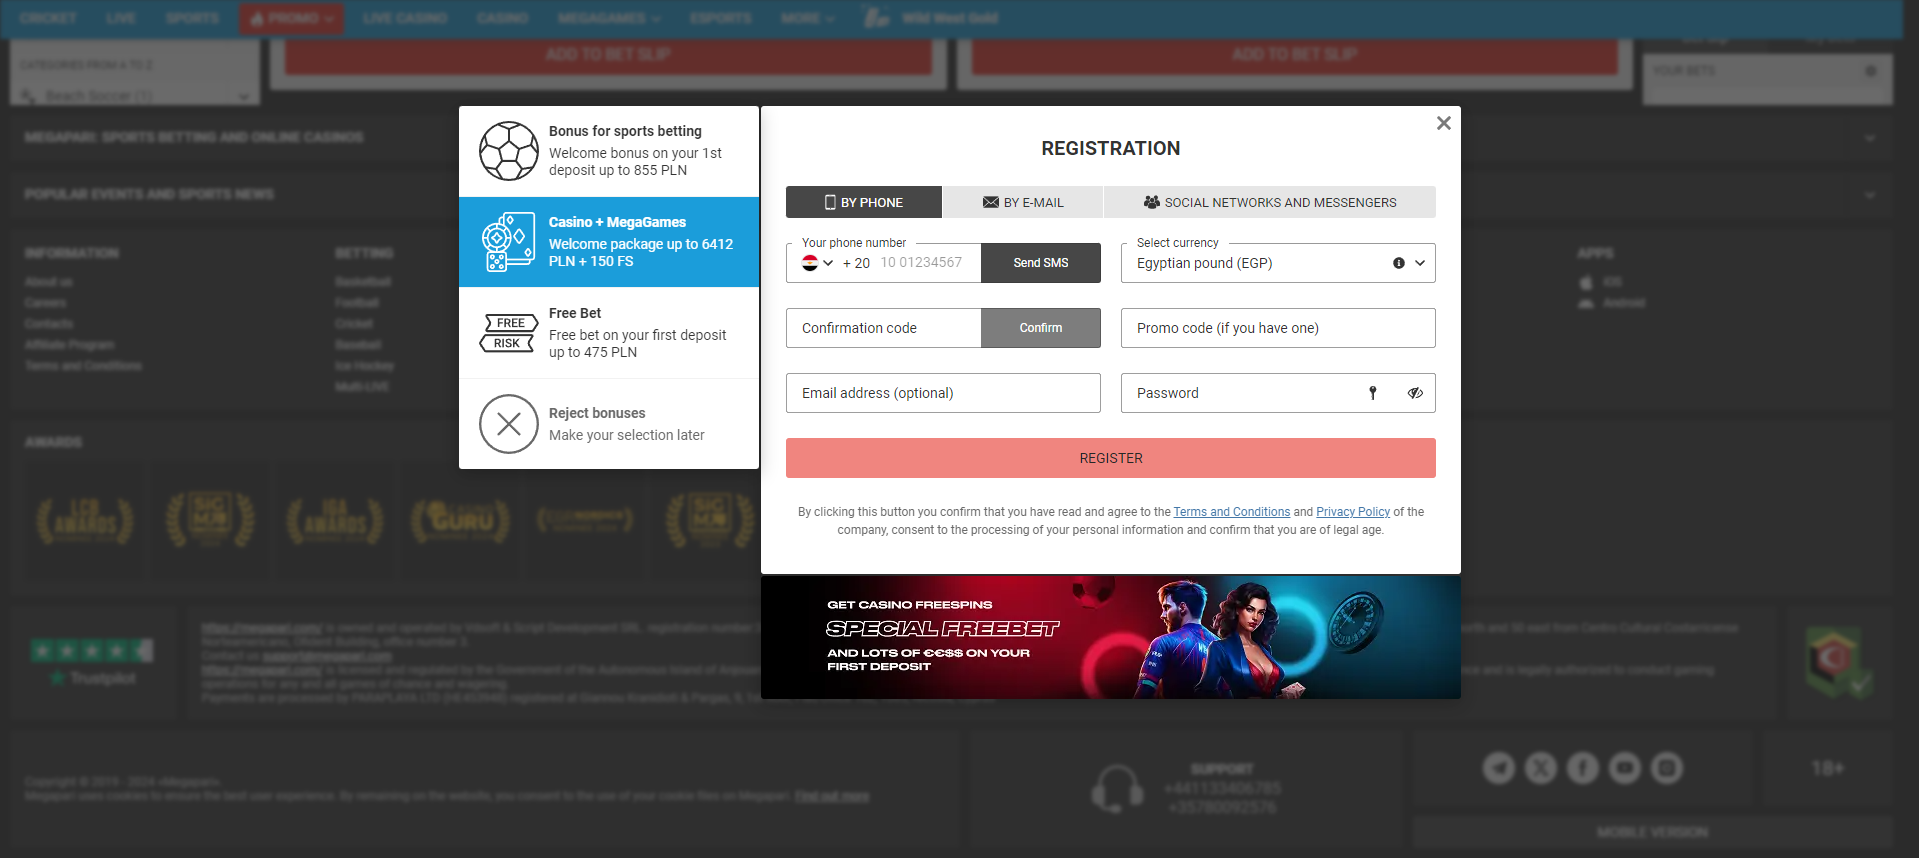1919x858 pixels.
Task: Open Terms and Conditions link
Action: [x=1232, y=512]
